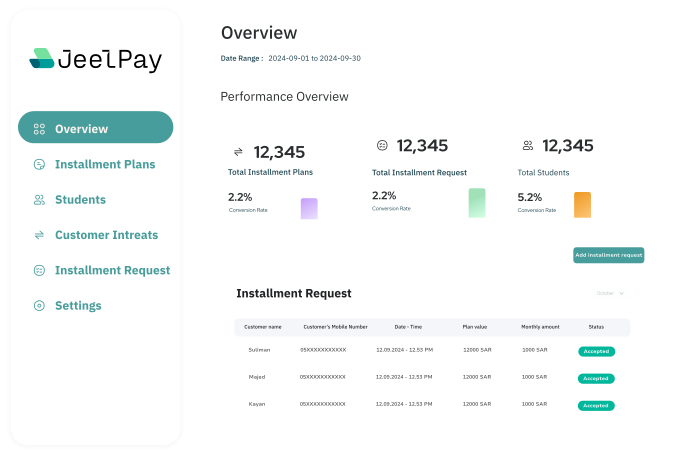Open Installment Request from sidebar
The height and width of the screenshot is (455, 675).
point(113,270)
